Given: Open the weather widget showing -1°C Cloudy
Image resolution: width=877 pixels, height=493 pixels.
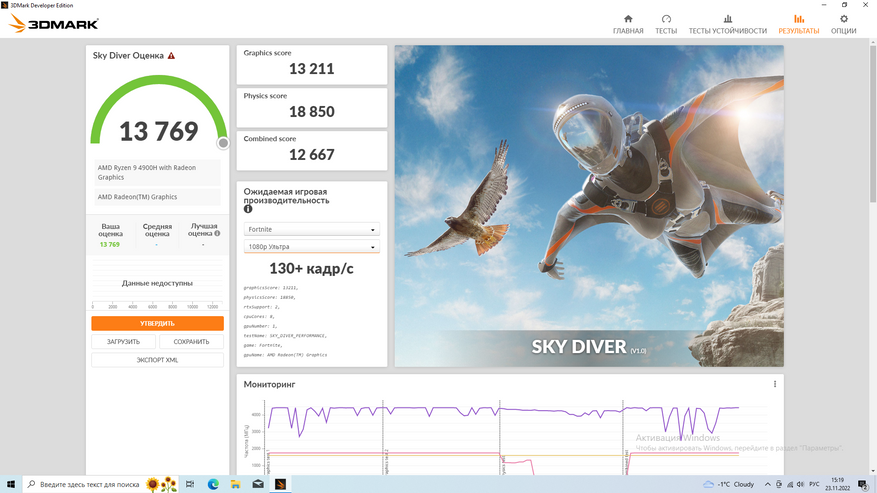Looking at the screenshot, I should (x=729, y=484).
